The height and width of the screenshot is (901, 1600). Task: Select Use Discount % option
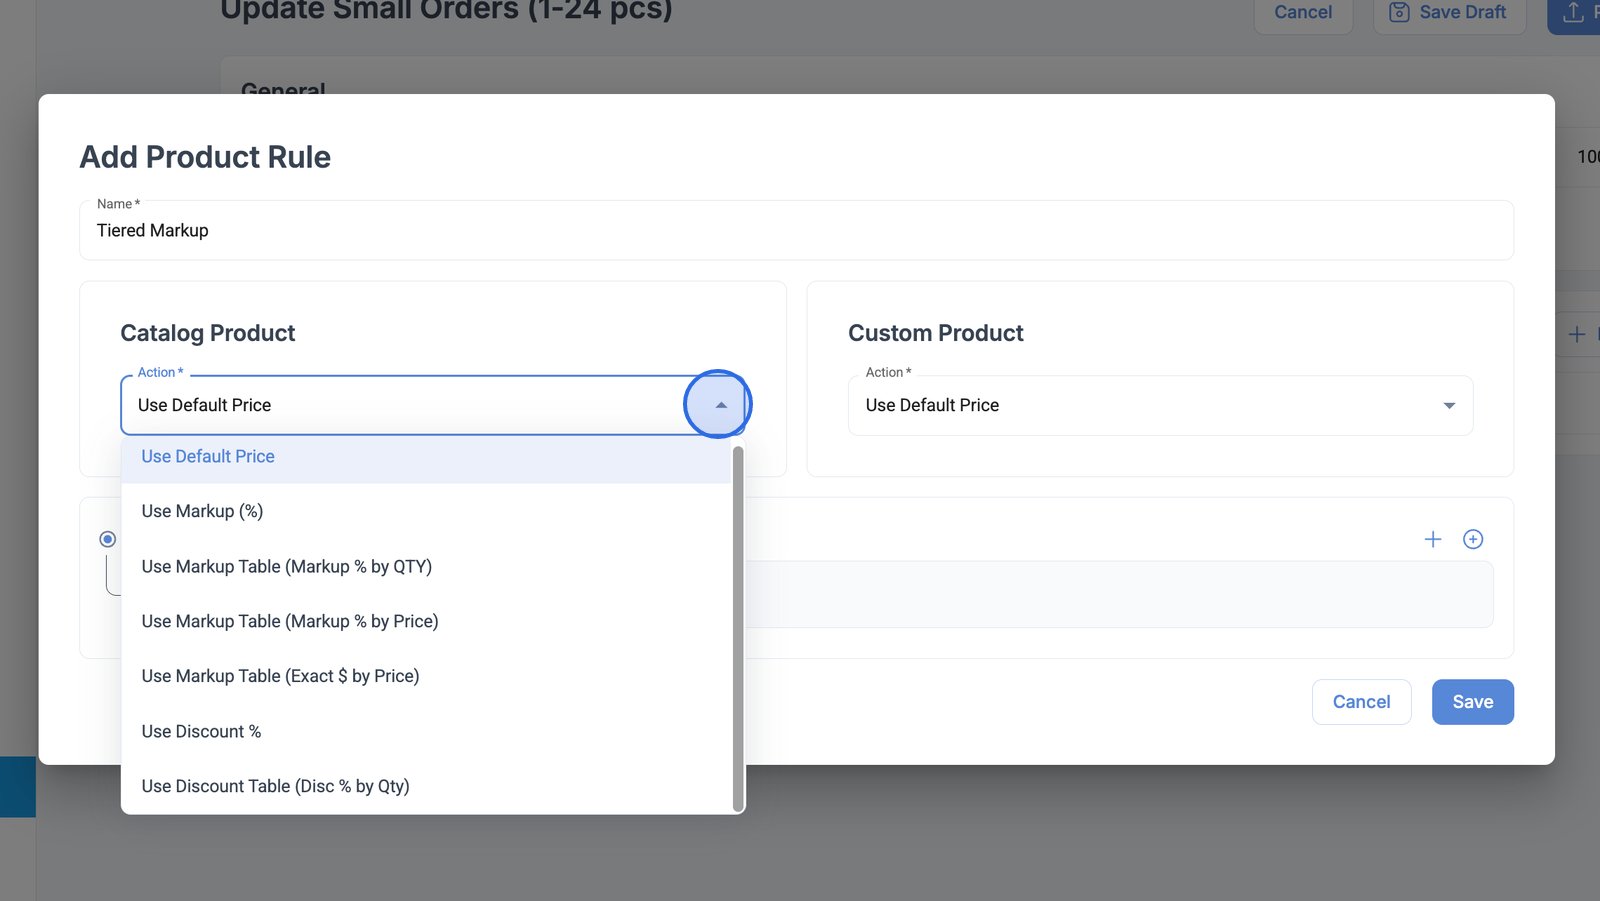coord(201,731)
